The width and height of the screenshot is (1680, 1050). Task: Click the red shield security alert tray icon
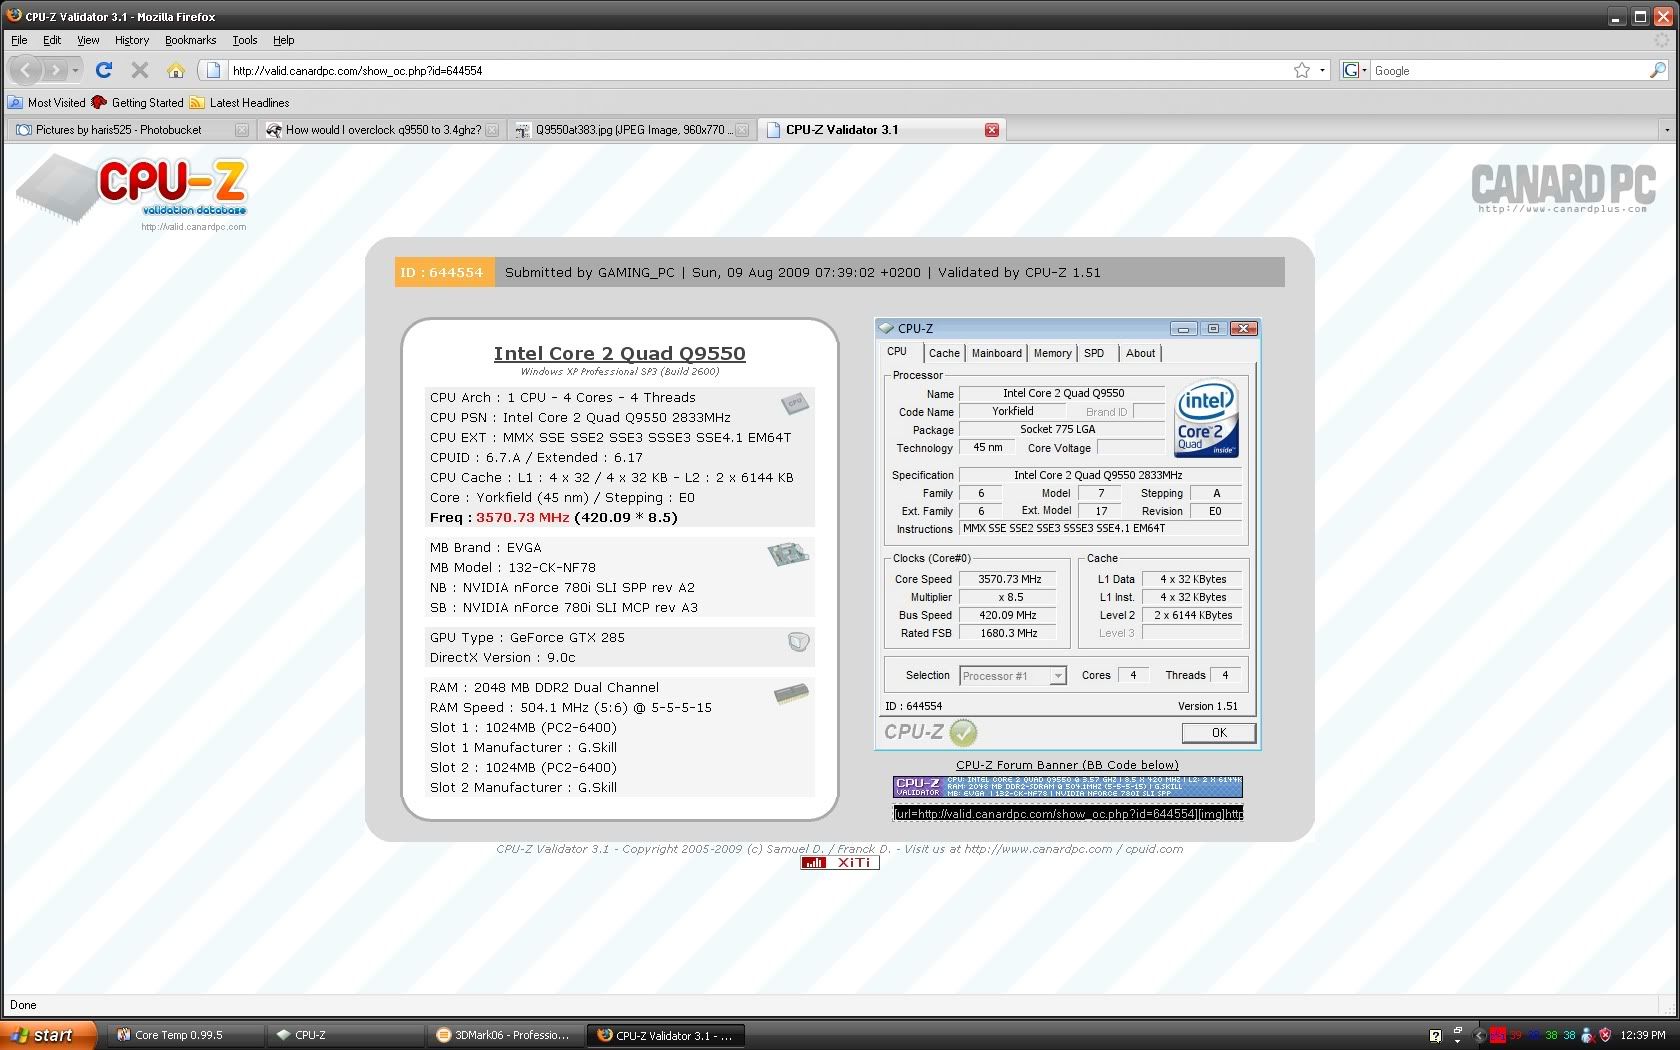1605,1036
